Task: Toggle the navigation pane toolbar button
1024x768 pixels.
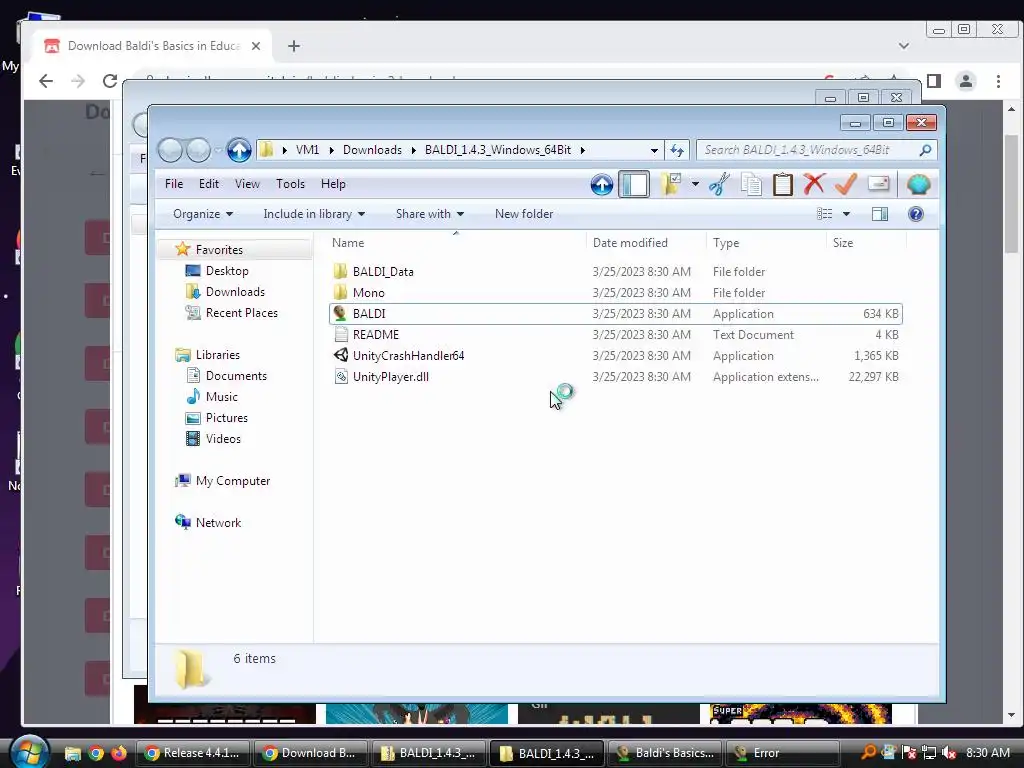Action: click(x=633, y=184)
